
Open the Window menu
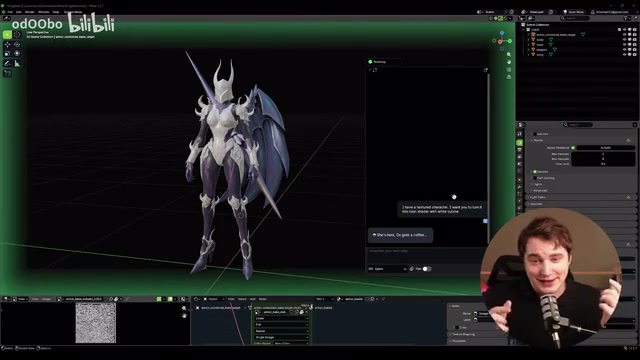pyautogui.click(x=44, y=12)
